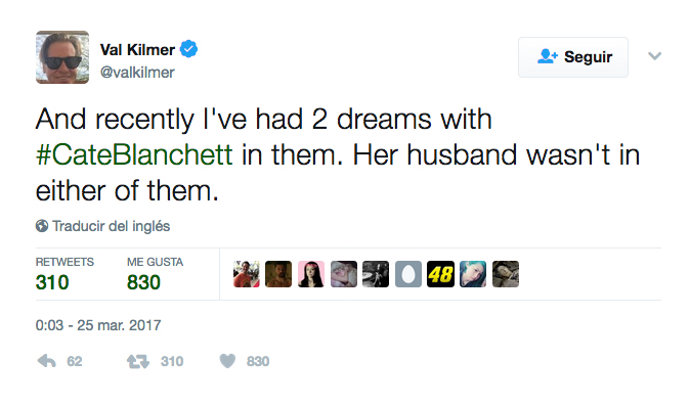Screen dimensions: 690x406
Task: Open the yellow 48 avatar profile
Action: pyautogui.click(x=441, y=274)
